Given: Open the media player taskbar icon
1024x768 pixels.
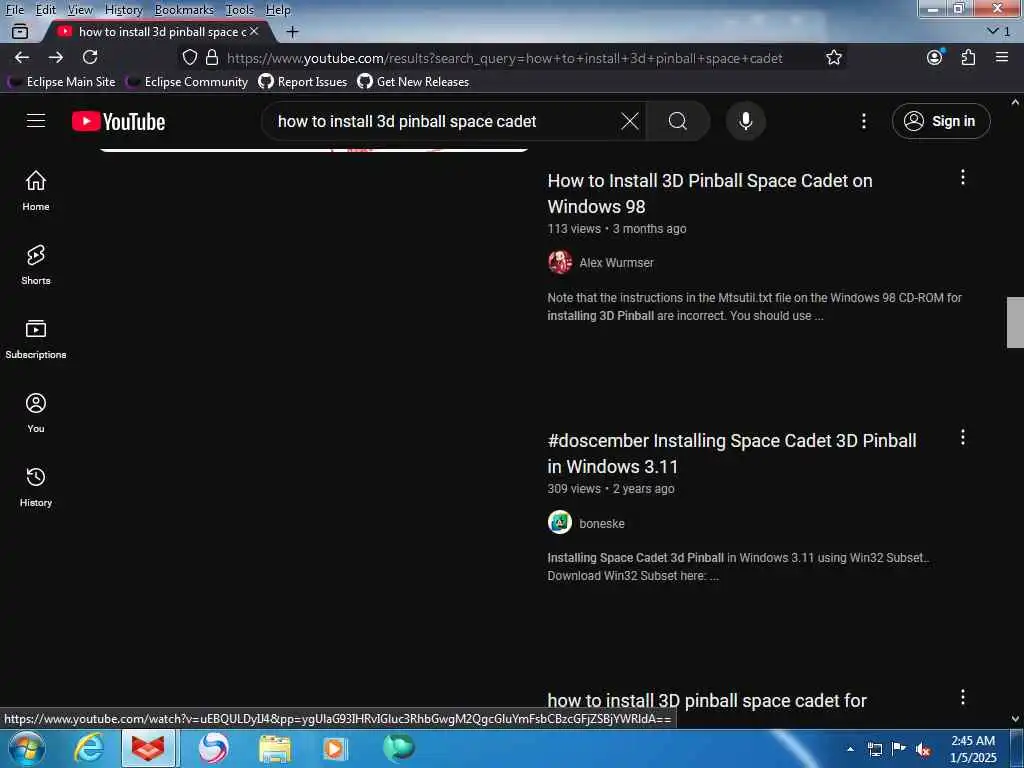Looking at the screenshot, I should coord(335,748).
